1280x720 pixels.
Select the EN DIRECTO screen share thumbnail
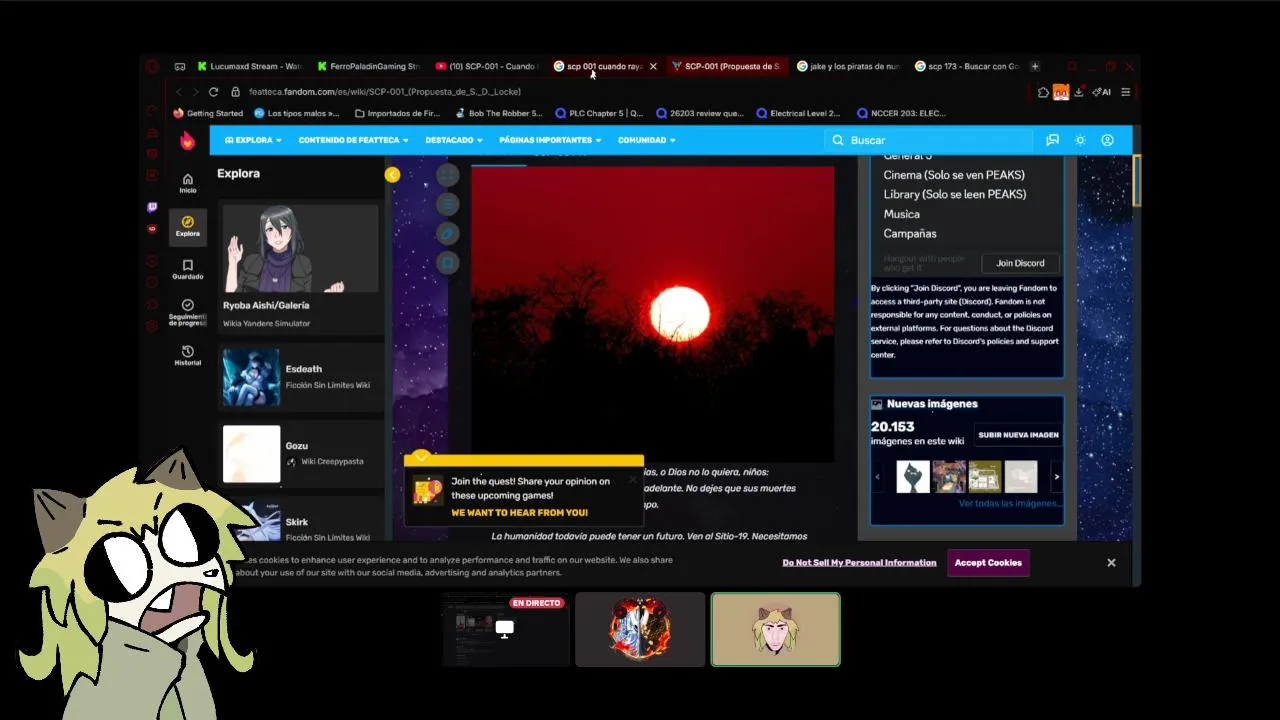click(x=505, y=629)
